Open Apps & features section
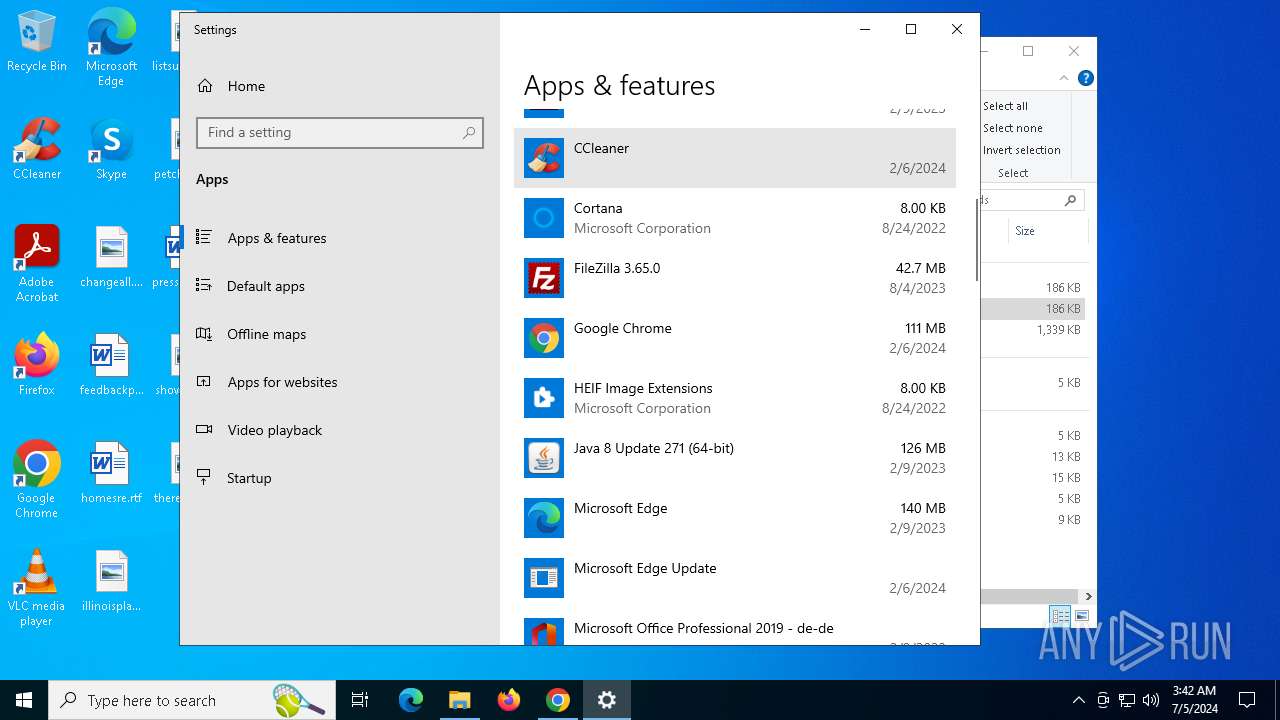 [x=340, y=238]
